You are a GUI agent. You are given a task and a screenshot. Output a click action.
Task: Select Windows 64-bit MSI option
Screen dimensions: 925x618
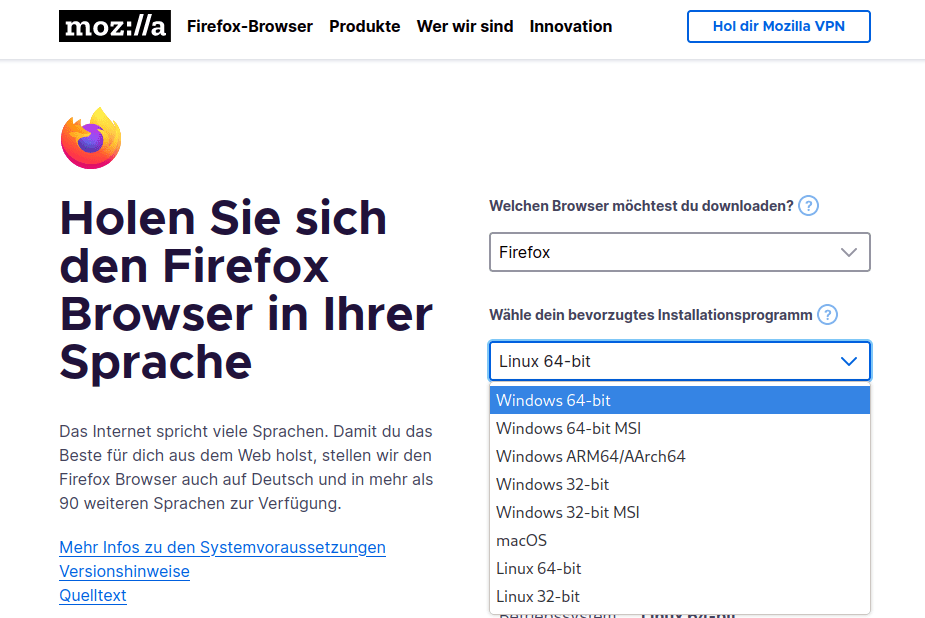[680, 428]
